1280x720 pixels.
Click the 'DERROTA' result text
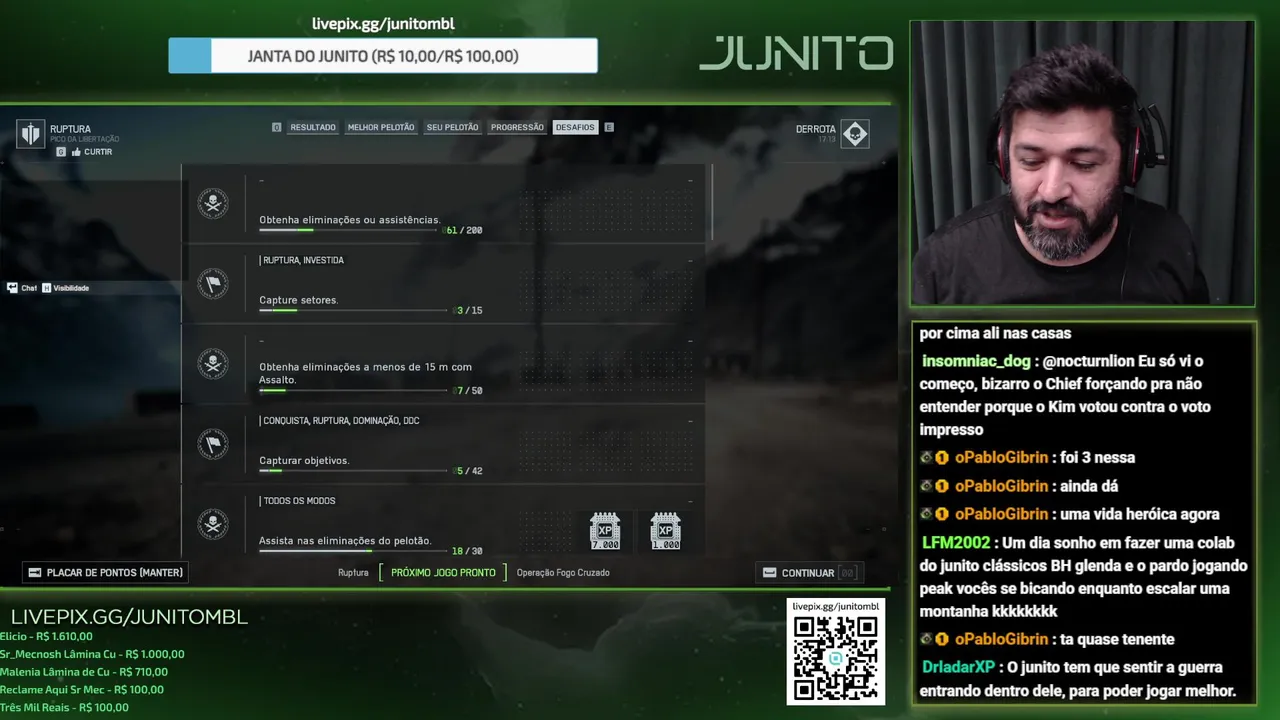tap(816, 129)
